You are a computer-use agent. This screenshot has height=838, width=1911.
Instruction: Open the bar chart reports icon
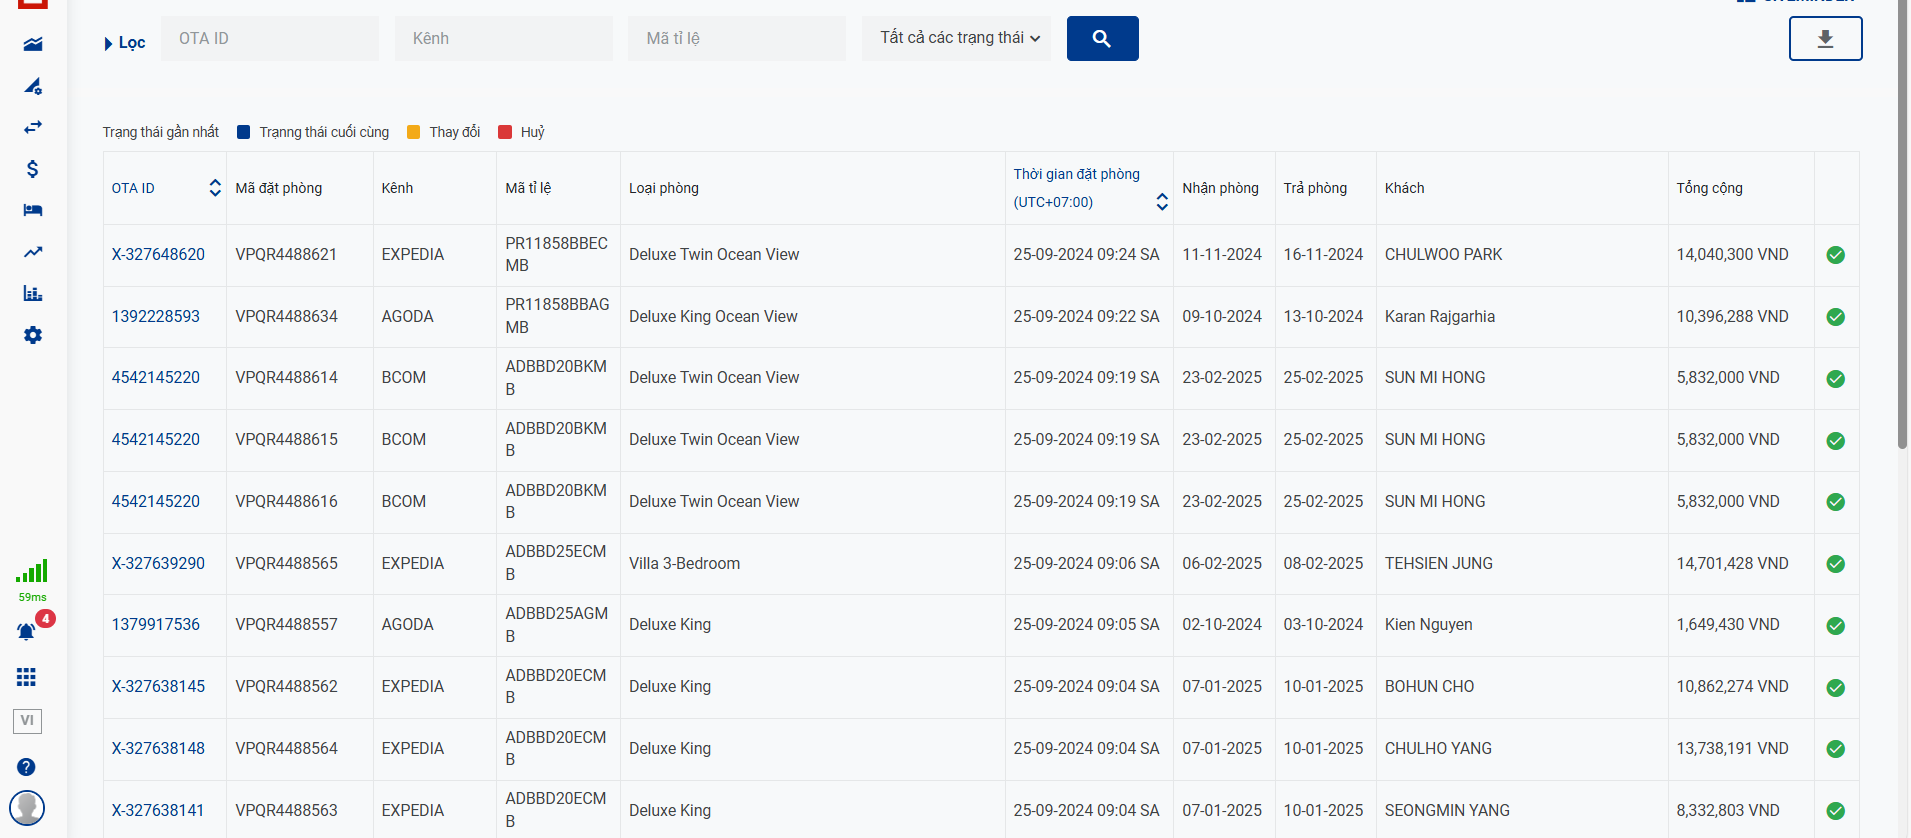pos(33,293)
